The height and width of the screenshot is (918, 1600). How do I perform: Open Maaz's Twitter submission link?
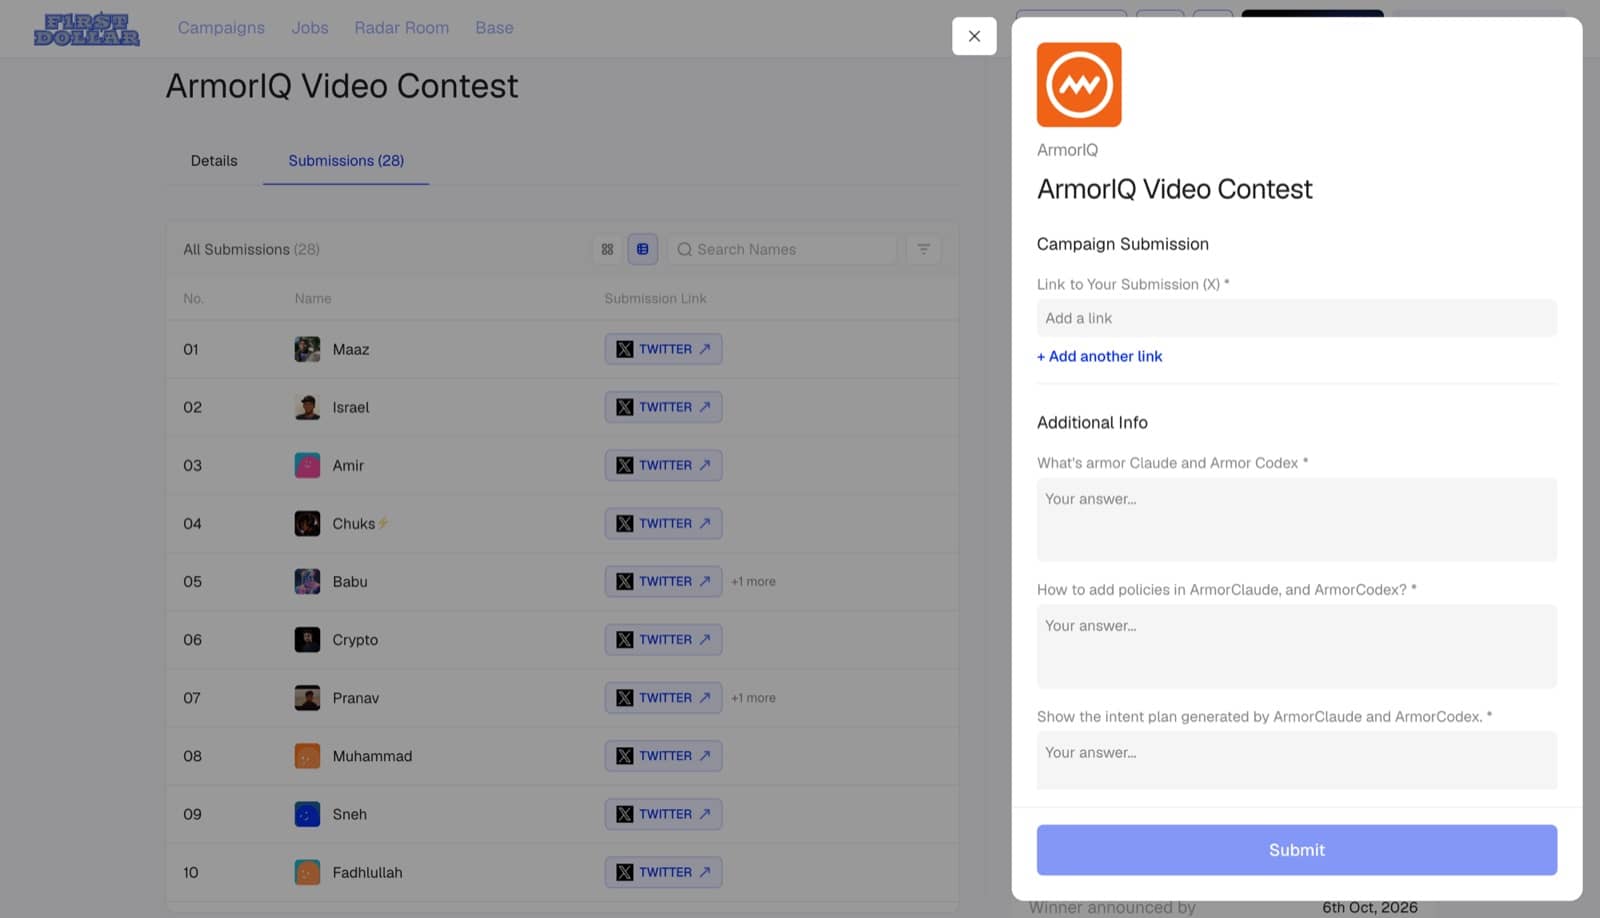663,349
